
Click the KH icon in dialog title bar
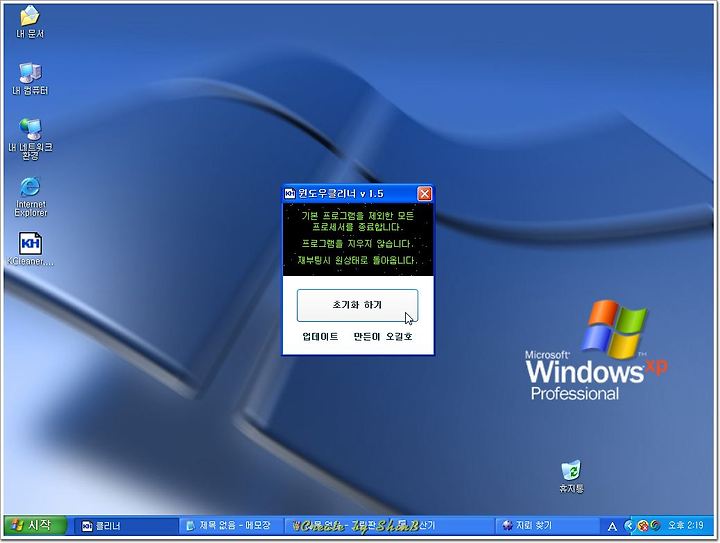[x=290, y=194]
